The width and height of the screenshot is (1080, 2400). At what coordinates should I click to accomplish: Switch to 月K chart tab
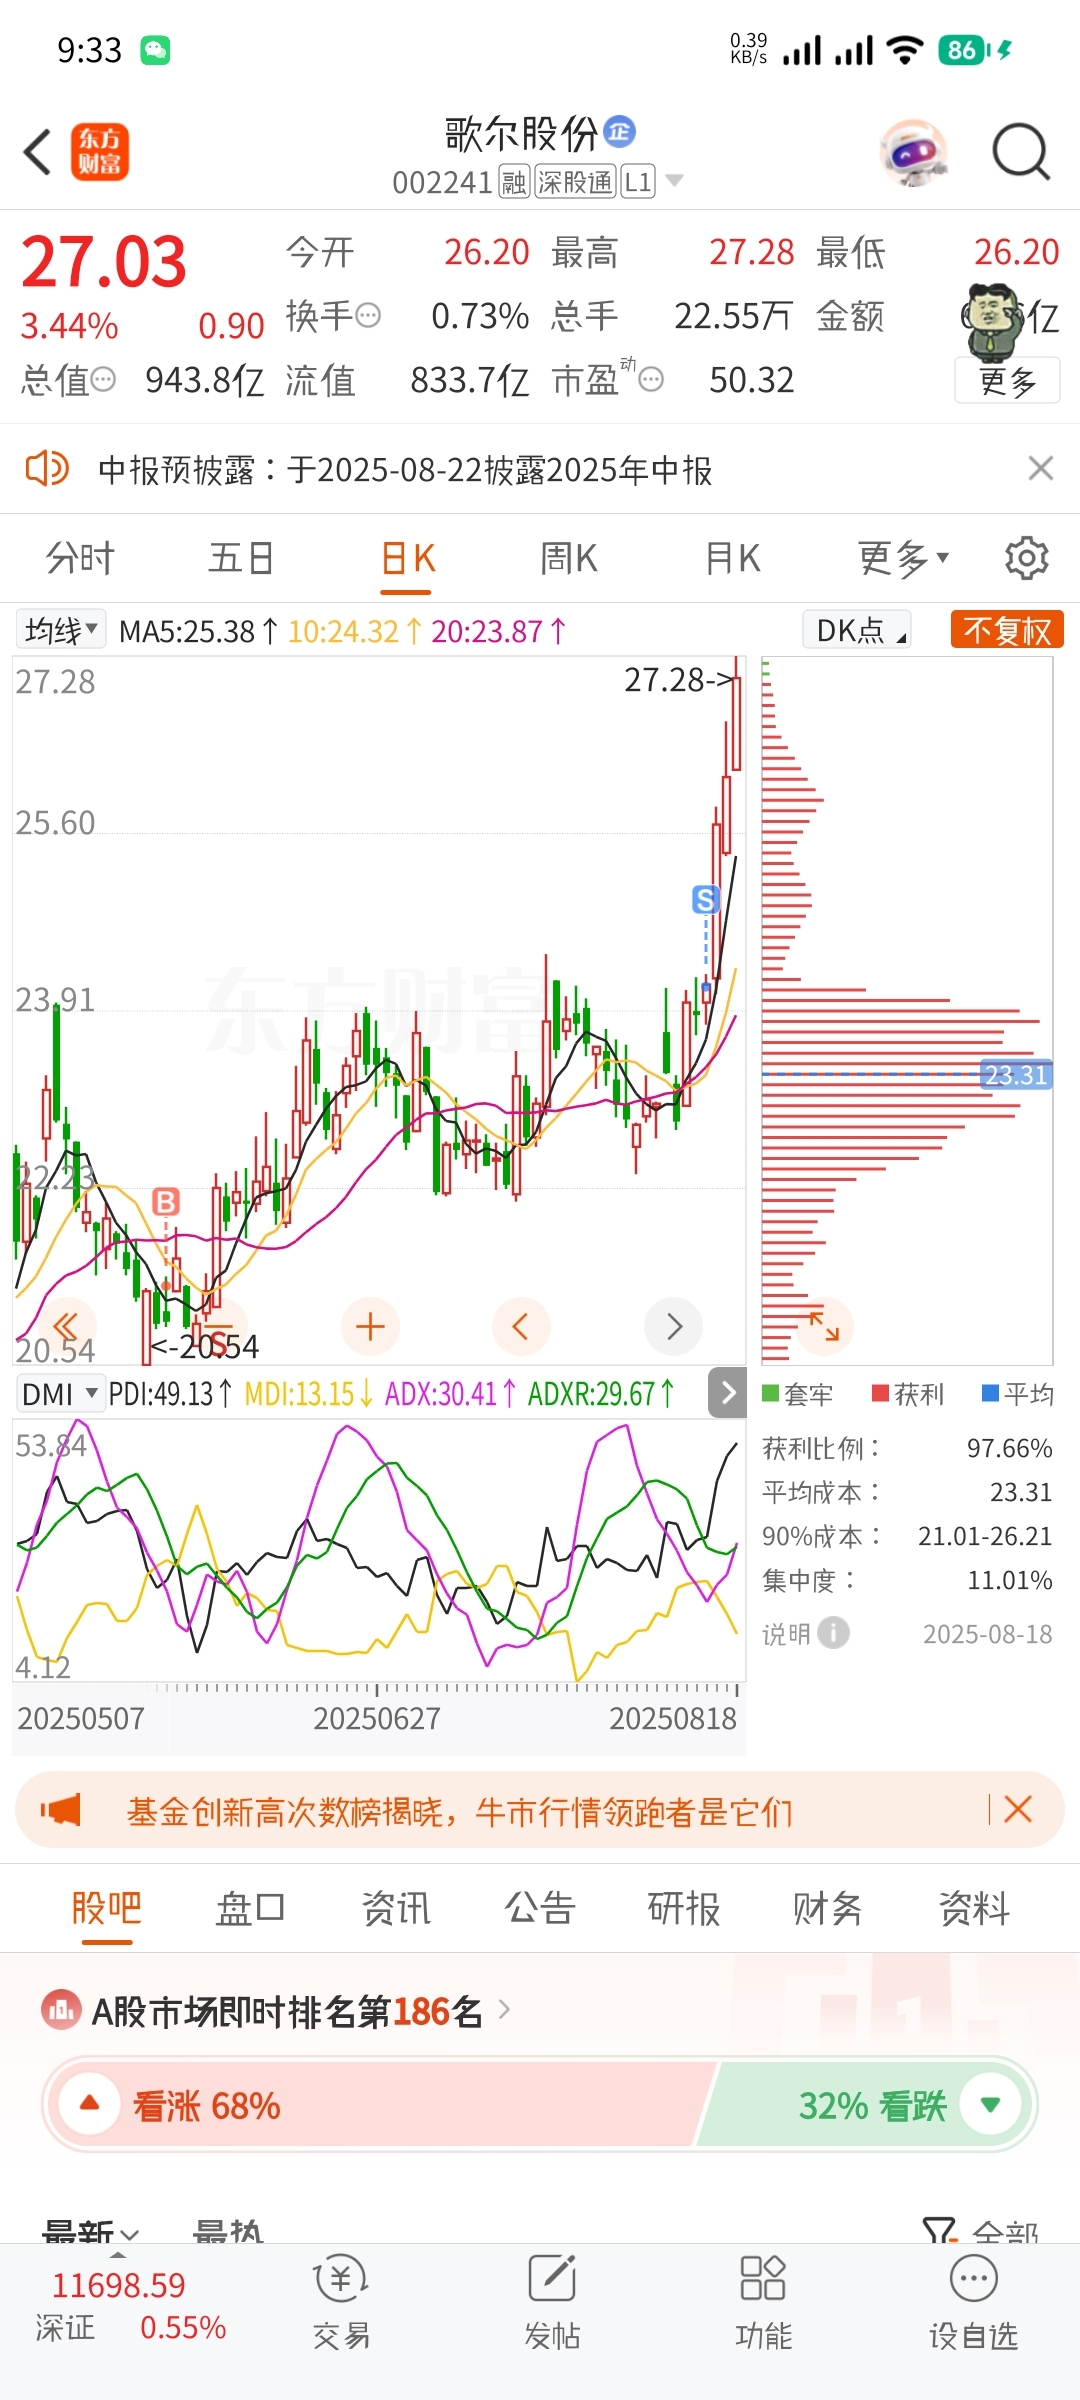coord(733,558)
